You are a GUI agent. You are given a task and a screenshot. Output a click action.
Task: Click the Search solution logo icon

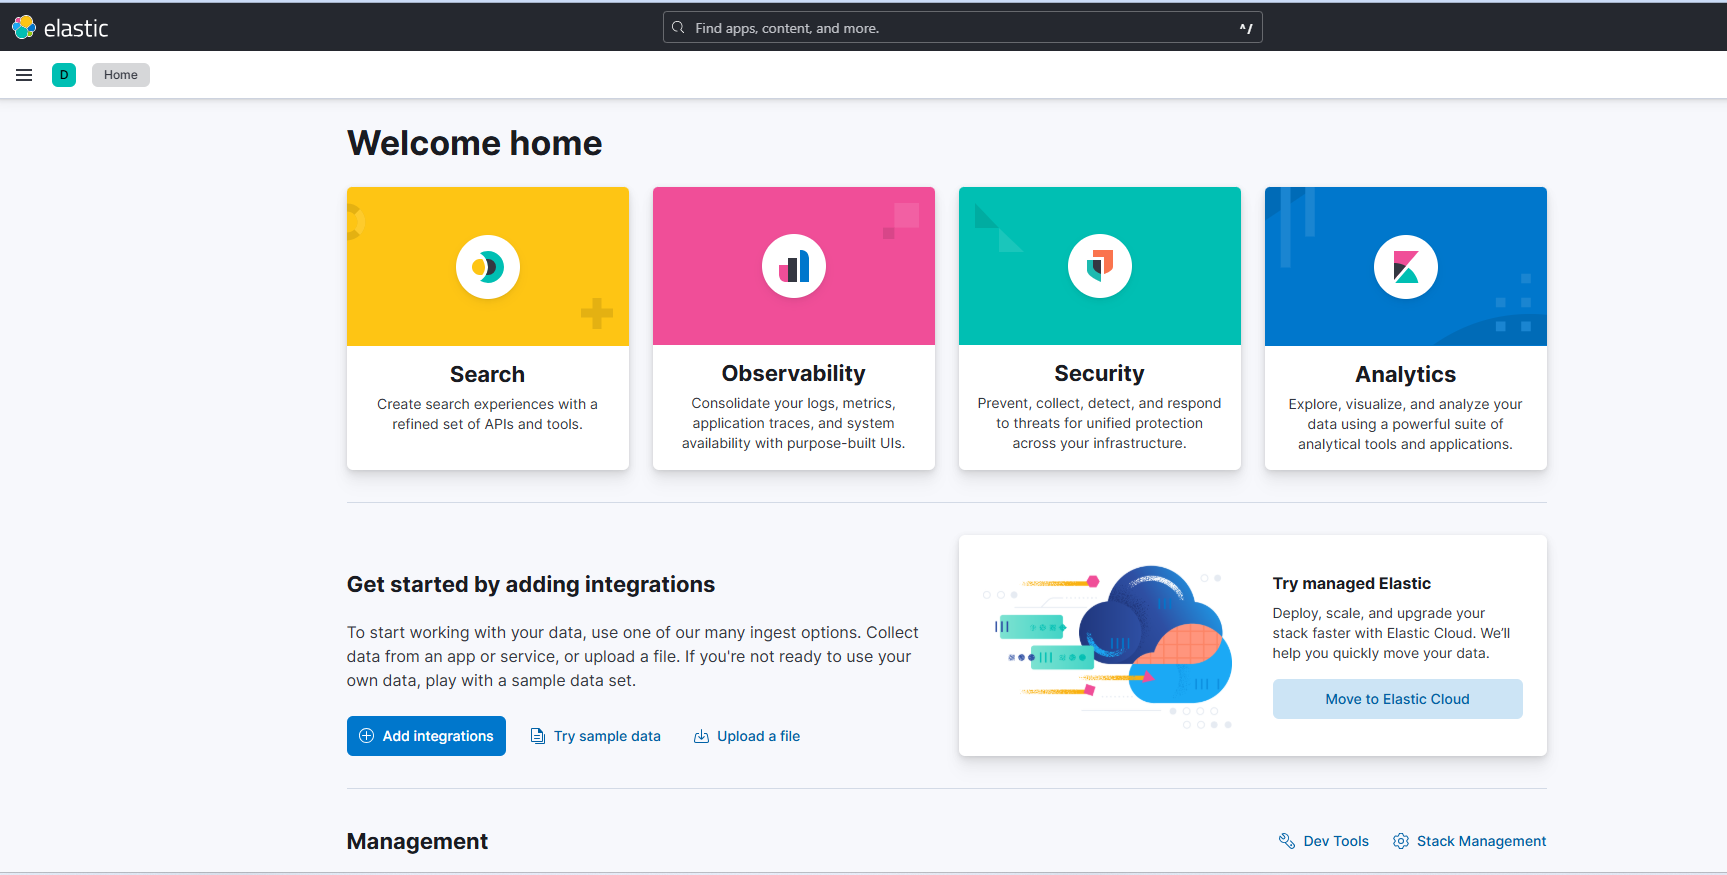point(488,267)
